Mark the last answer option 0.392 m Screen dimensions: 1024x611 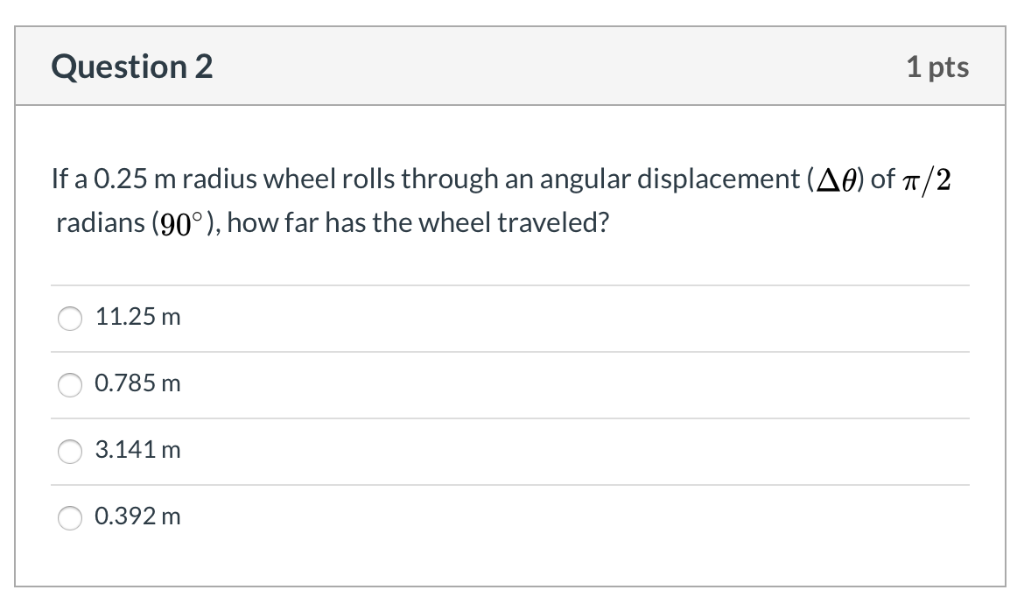click(68, 517)
